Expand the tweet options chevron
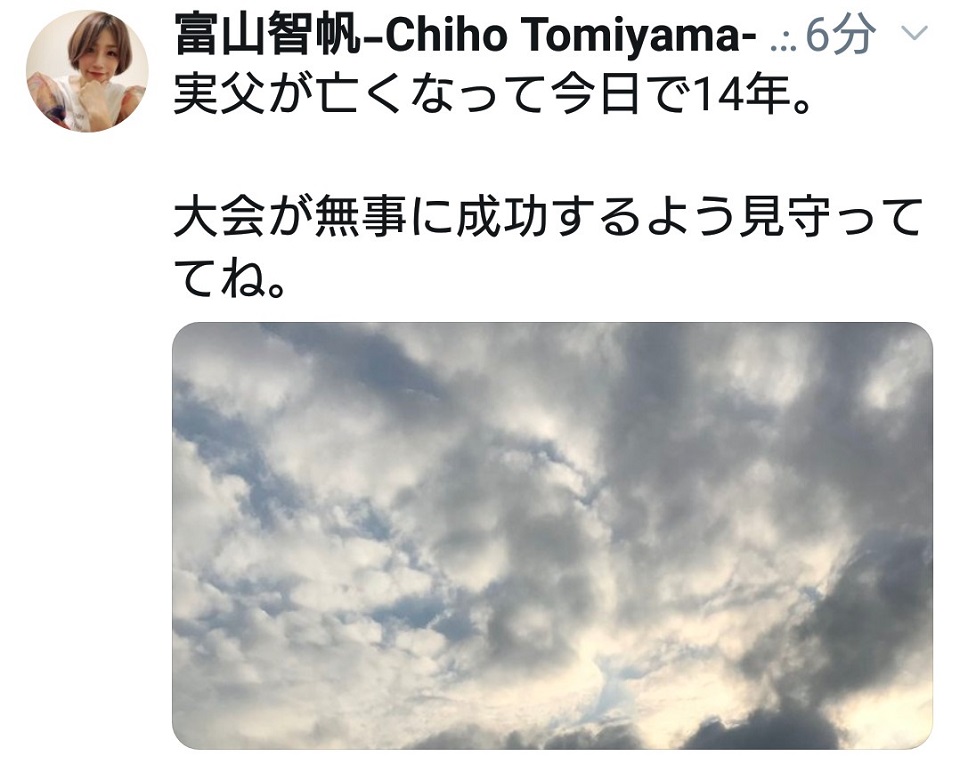 click(915, 33)
